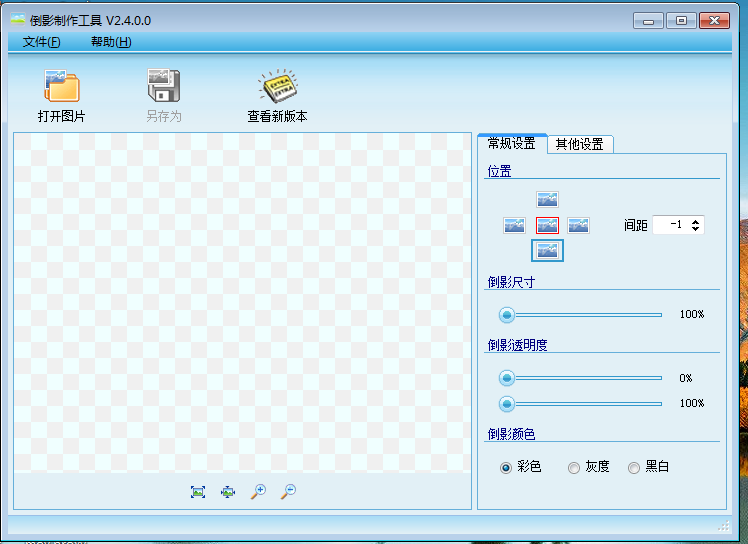Set reflection position to top

547,200
